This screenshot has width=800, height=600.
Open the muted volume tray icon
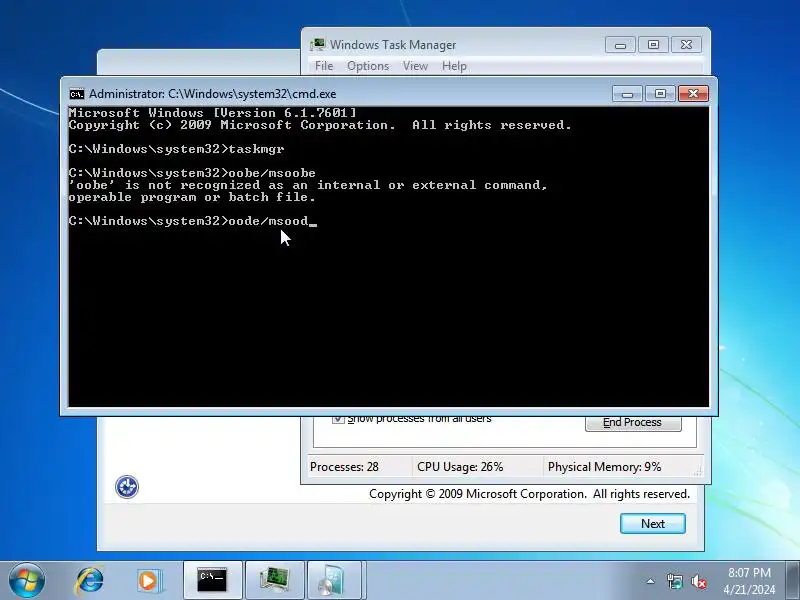[698, 581]
